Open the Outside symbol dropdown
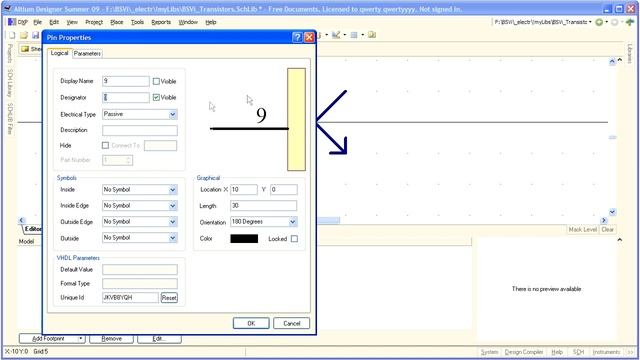 [173, 238]
